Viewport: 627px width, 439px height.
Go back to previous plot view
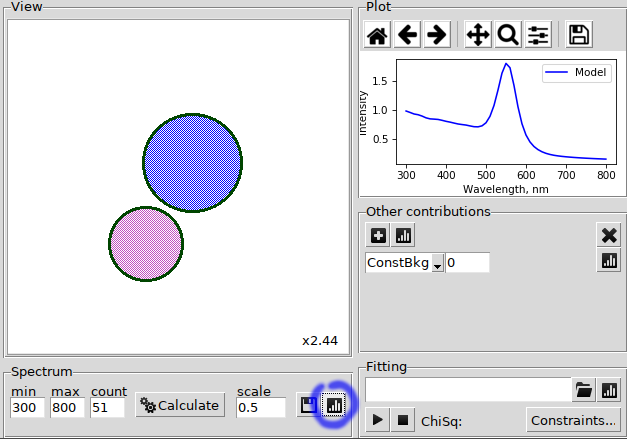(407, 35)
